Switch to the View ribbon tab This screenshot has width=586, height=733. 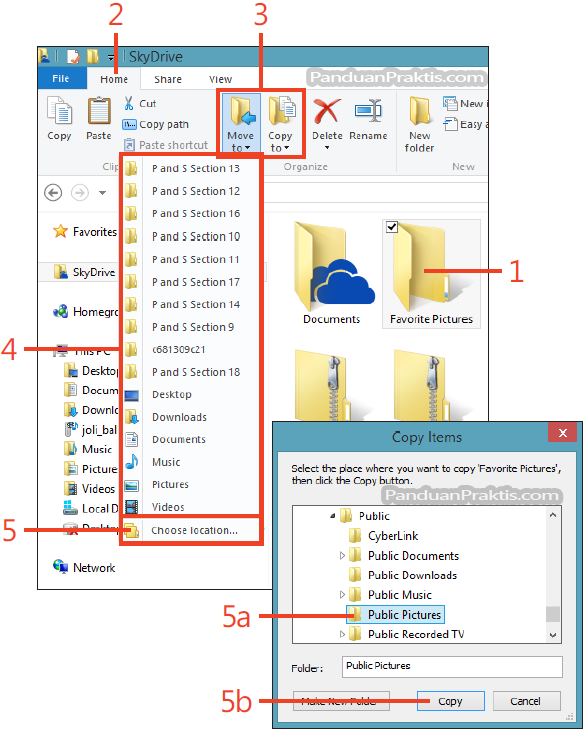pyautogui.click(x=220, y=79)
